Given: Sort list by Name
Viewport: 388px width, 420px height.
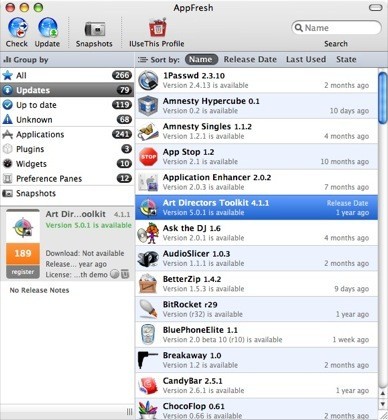Looking at the screenshot, I should coord(201,59).
